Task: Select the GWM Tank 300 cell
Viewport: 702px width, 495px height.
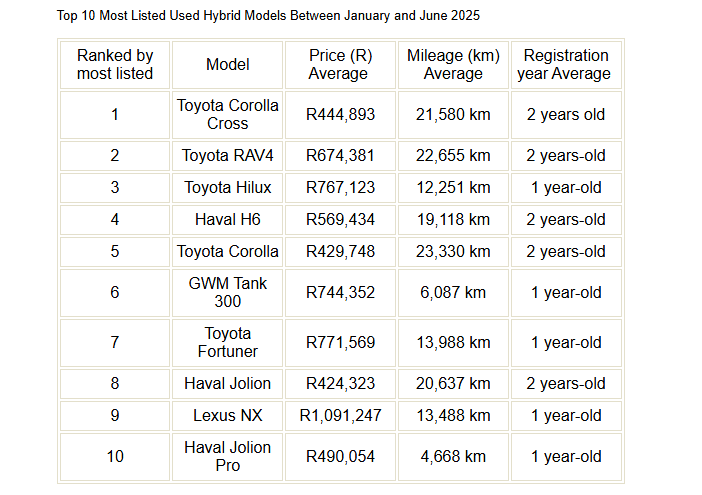Action: point(227,293)
